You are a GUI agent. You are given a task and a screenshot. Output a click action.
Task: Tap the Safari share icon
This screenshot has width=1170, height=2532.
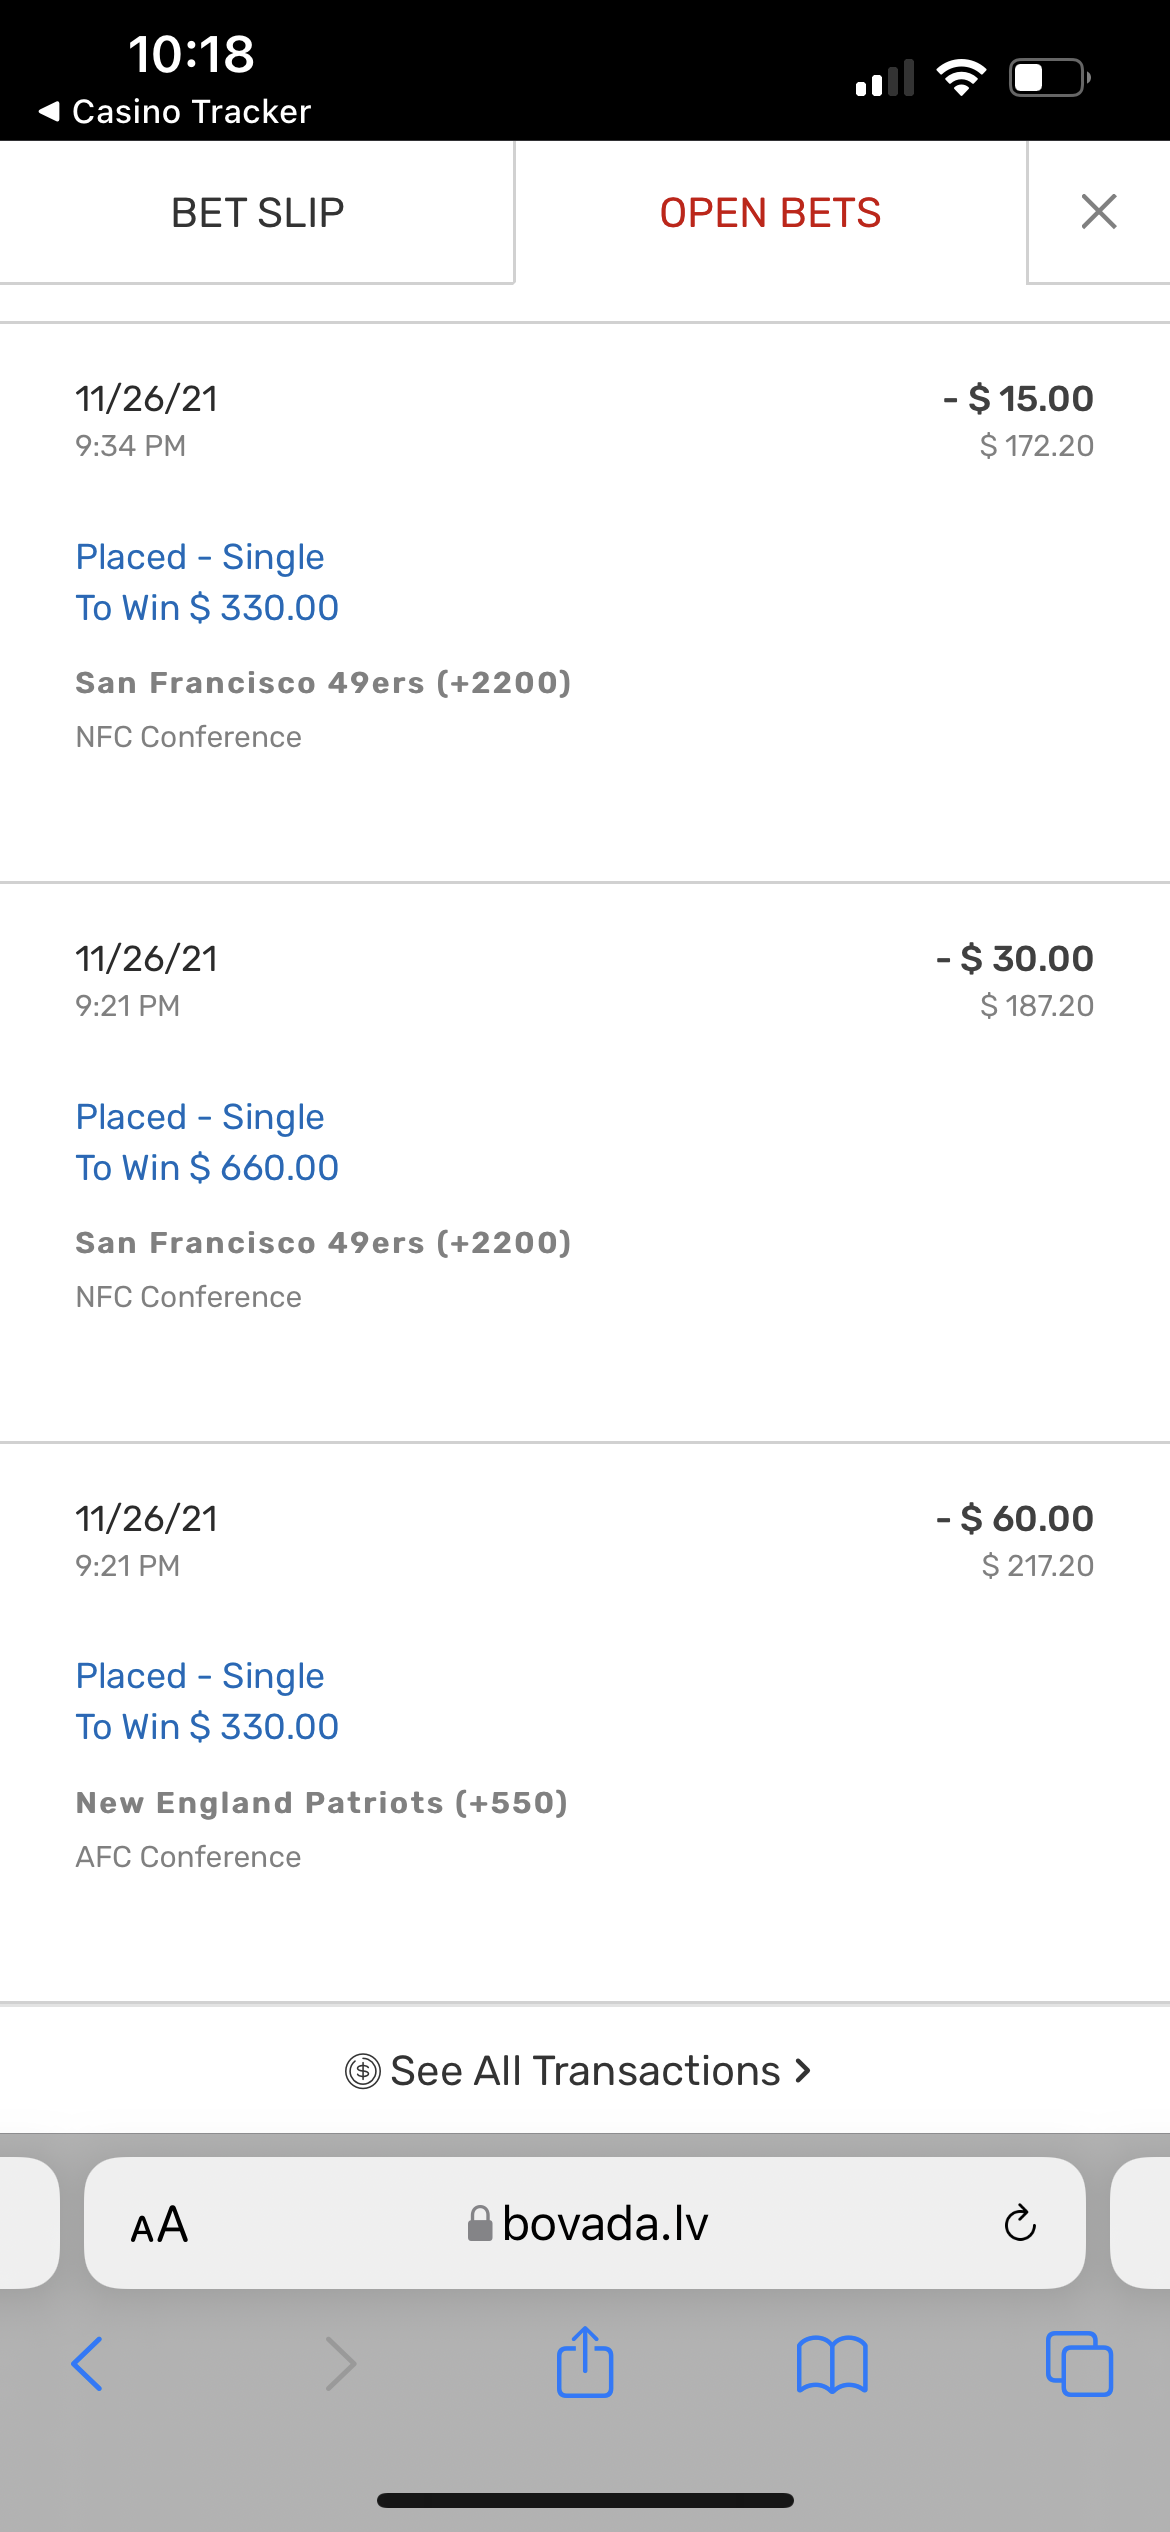[x=585, y=2362]
